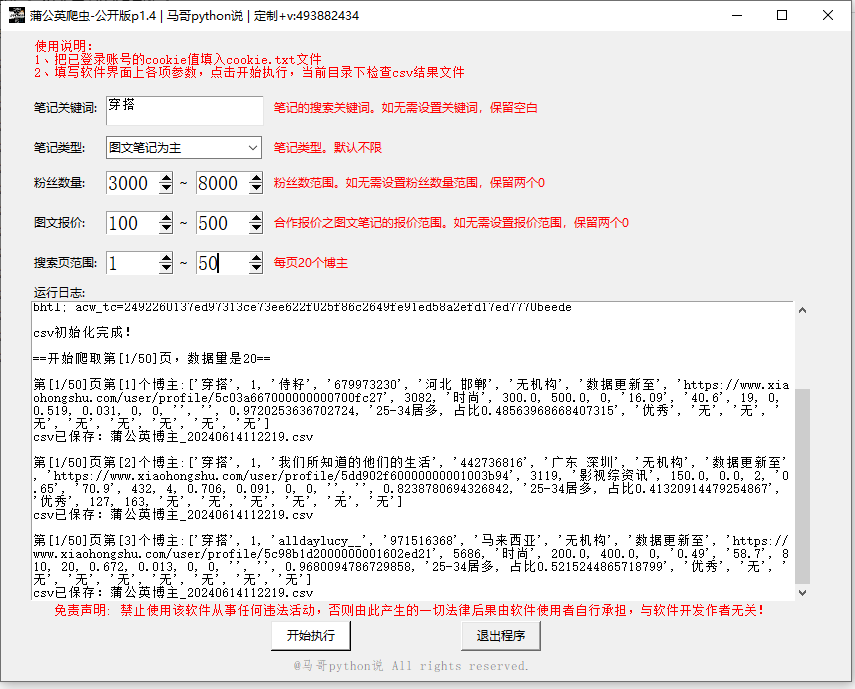Click log line '开始爬取第[1/50]页'

tap(152, 359)
